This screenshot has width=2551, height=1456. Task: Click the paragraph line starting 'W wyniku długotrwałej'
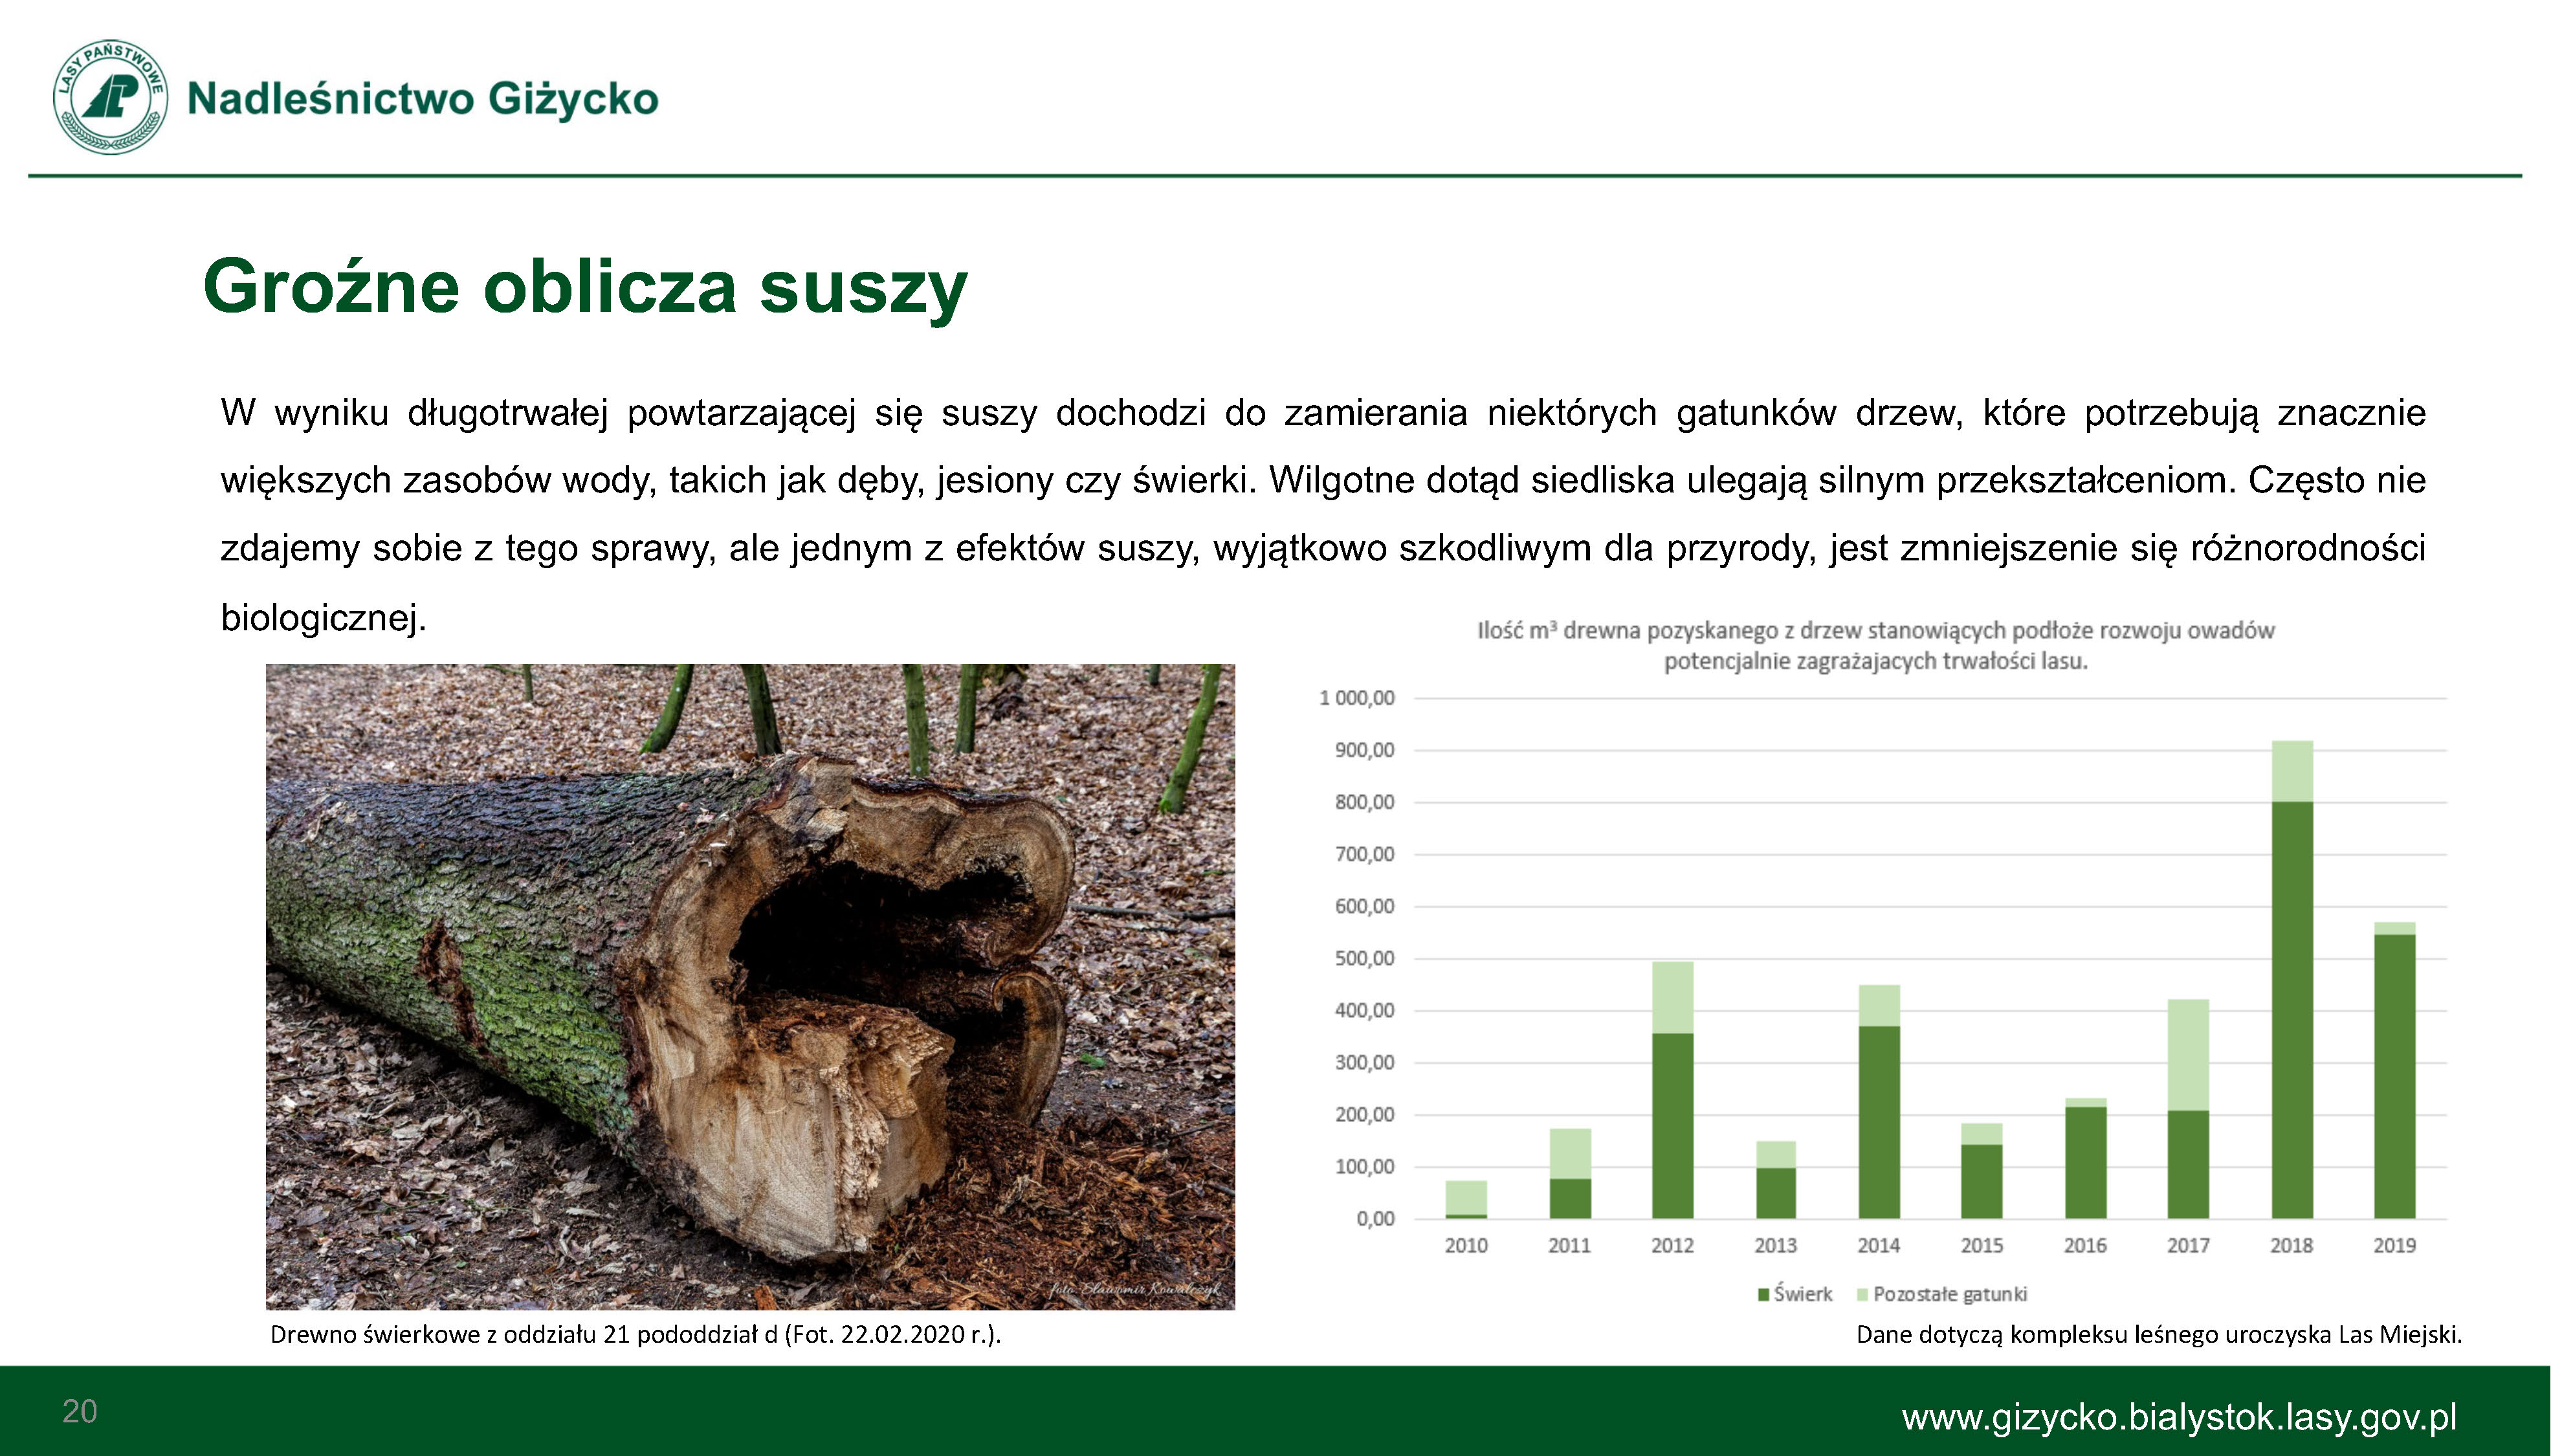point(1323,413)
